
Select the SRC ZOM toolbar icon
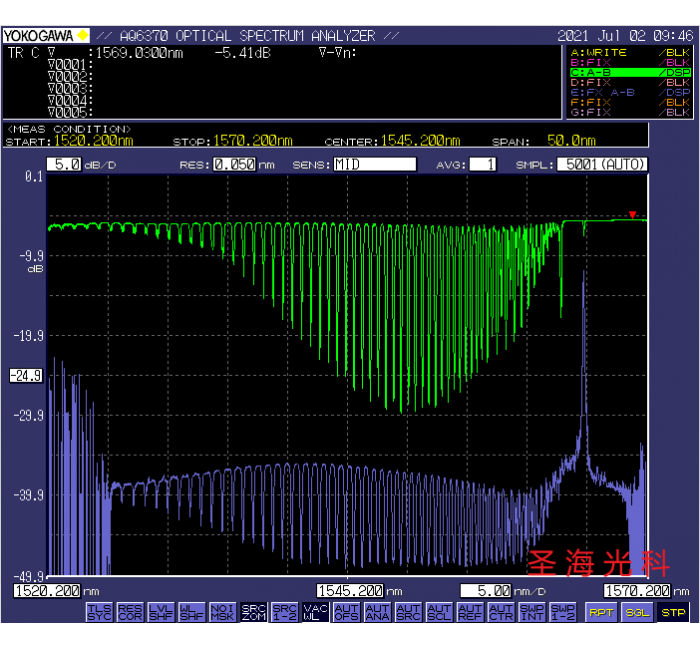[253, 610]
